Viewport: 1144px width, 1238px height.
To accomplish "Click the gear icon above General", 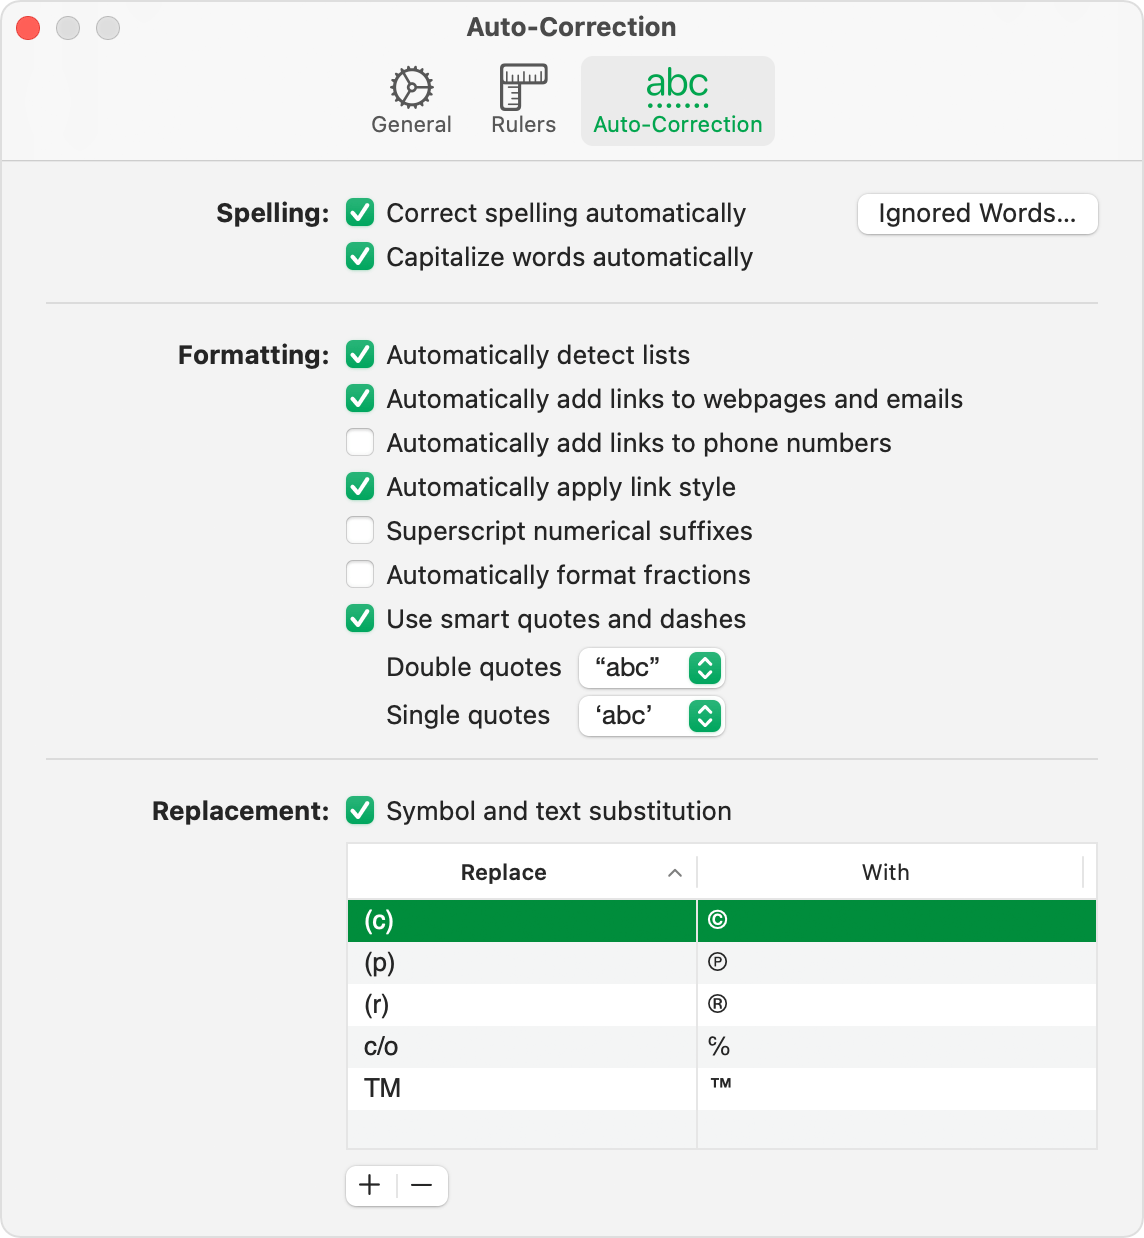I will [411, 88].
